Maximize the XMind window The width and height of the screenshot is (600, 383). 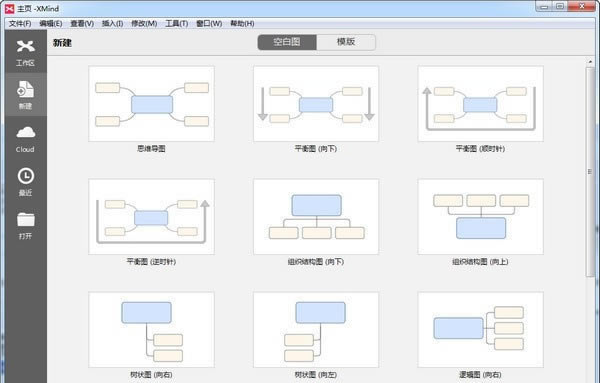pos(560,7)
